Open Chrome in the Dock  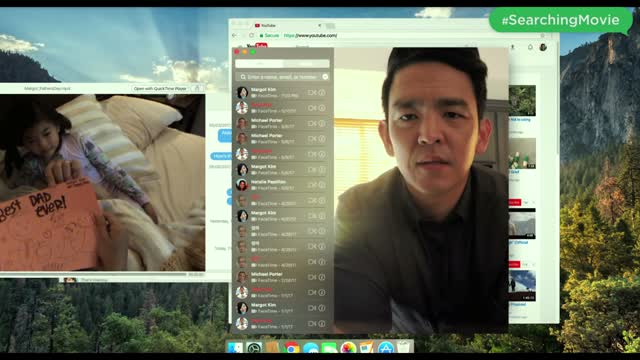(x=291, y=348)
